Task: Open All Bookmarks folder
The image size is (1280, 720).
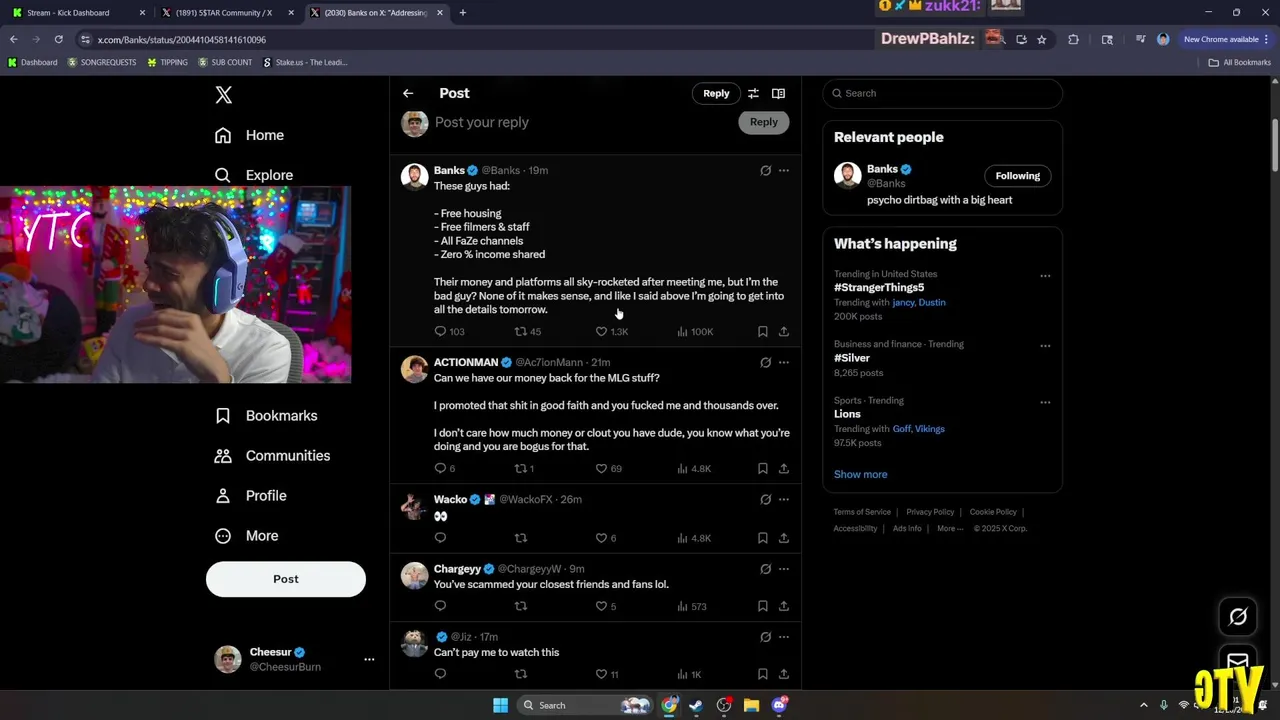Action: pyautogui.click(x=1239, y=62)
